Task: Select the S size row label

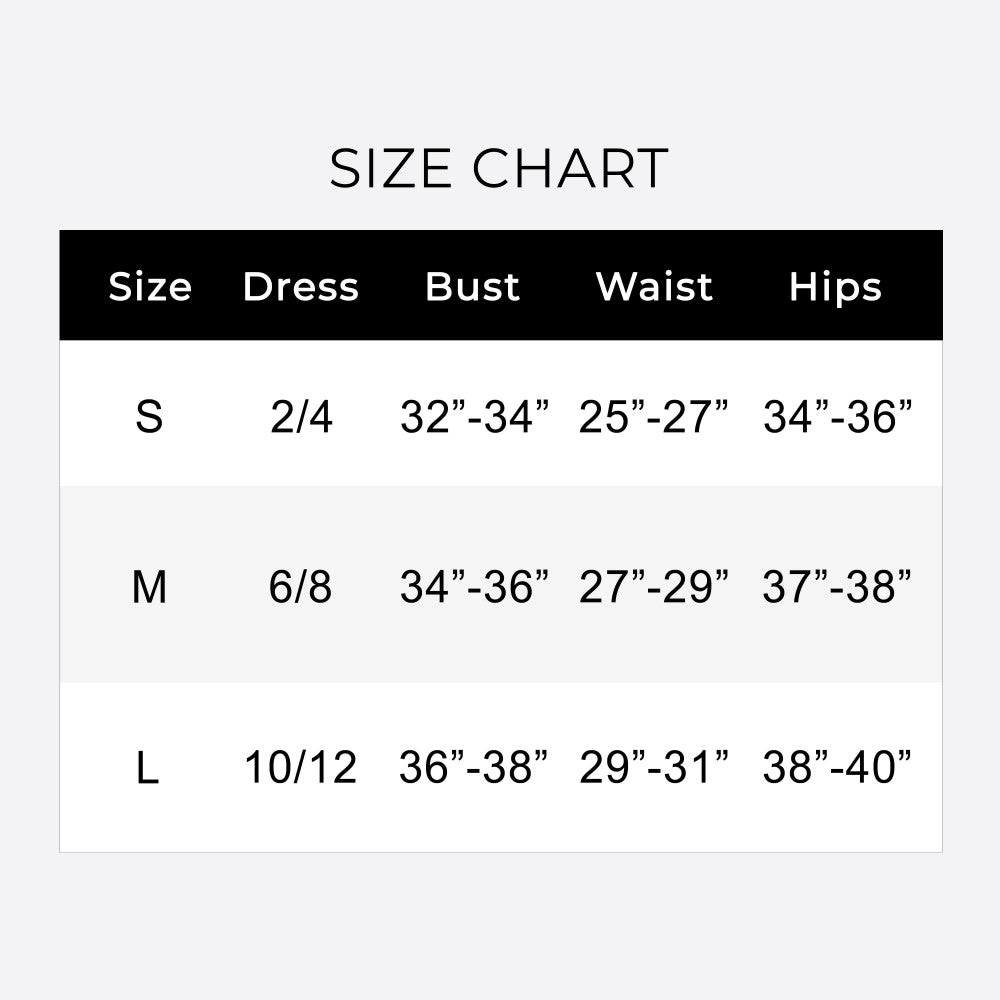Action: pyautogui.click(x=149, y=417)
